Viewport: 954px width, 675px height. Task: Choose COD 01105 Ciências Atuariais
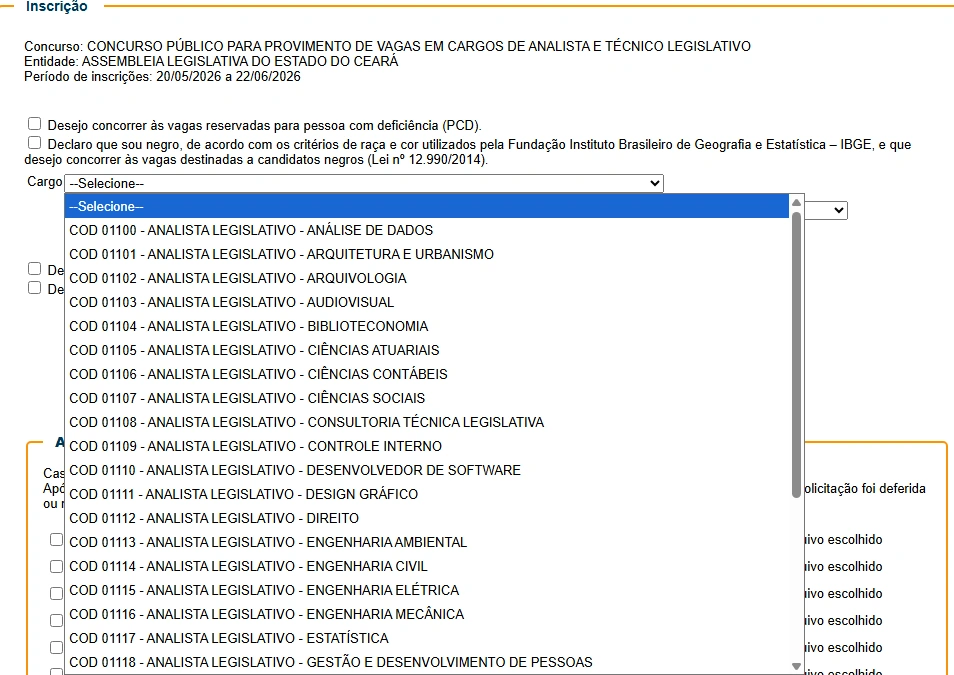(x=427, y=351)
